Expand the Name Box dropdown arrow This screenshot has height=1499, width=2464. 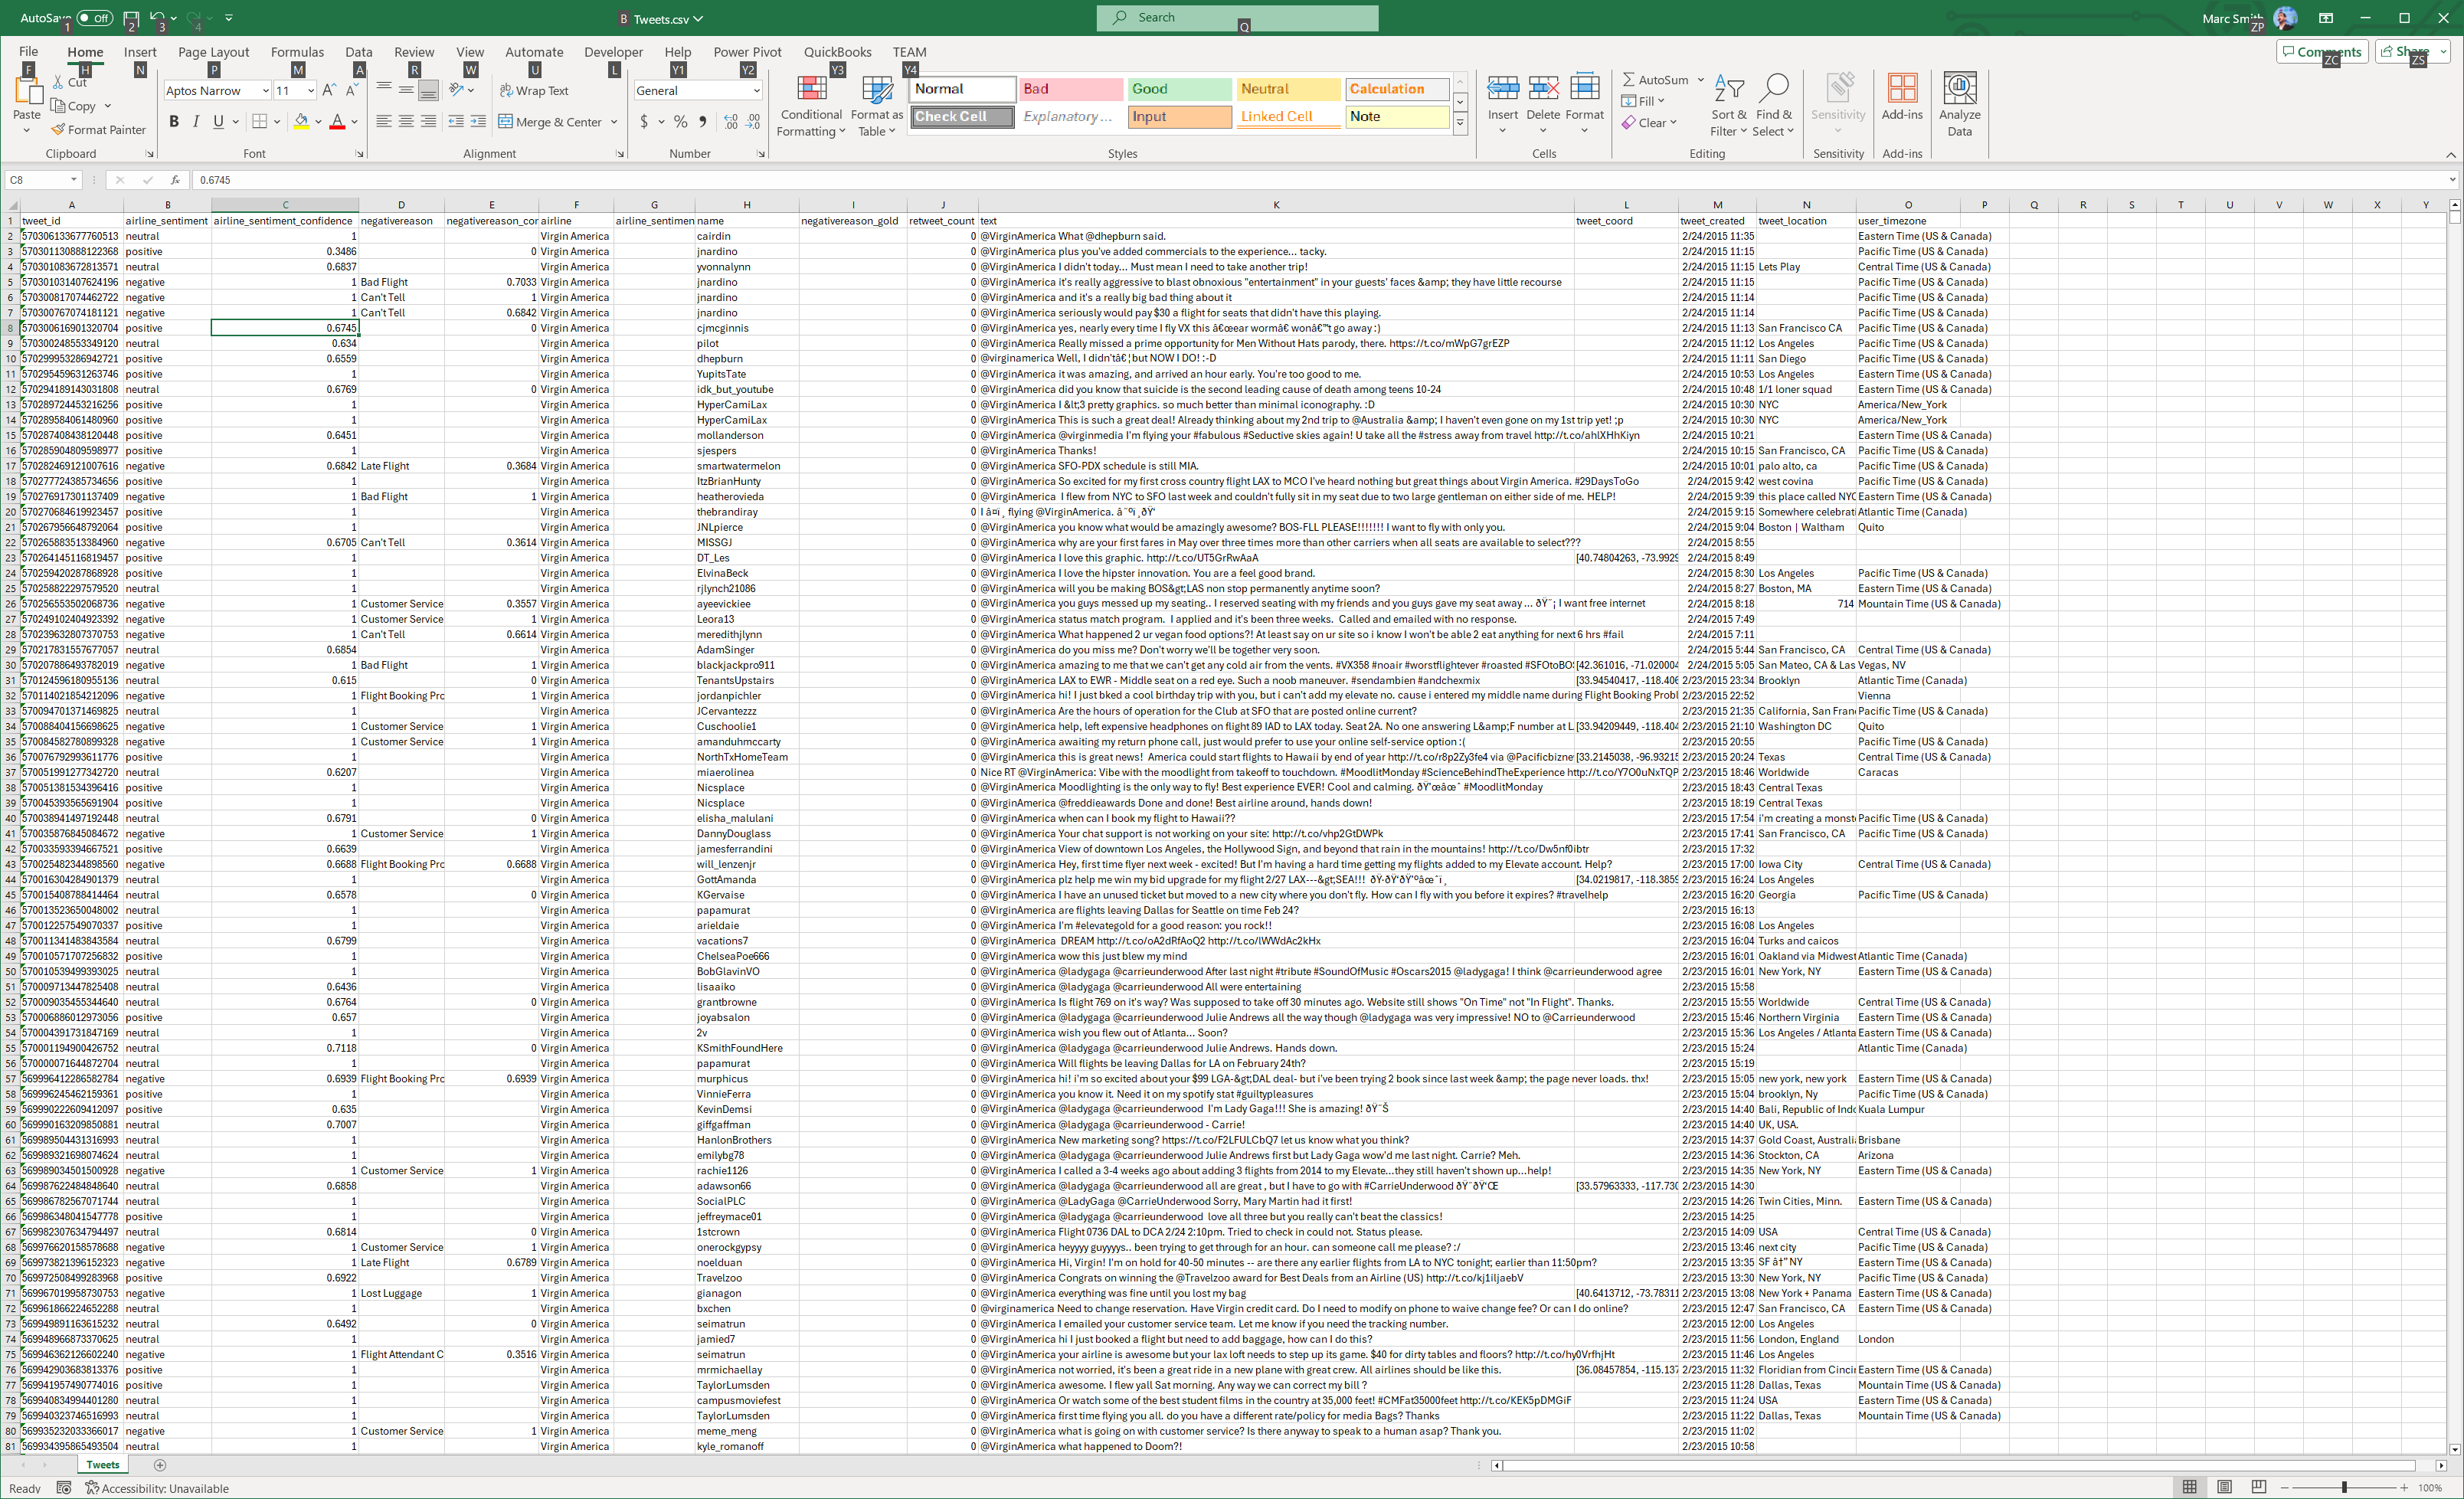coord(73,180)
